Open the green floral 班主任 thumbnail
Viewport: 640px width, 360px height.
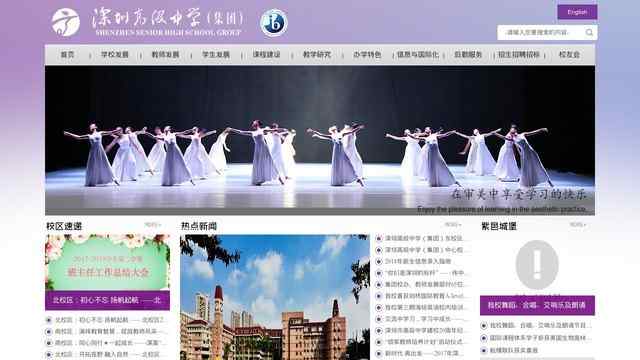pos(107,262)
